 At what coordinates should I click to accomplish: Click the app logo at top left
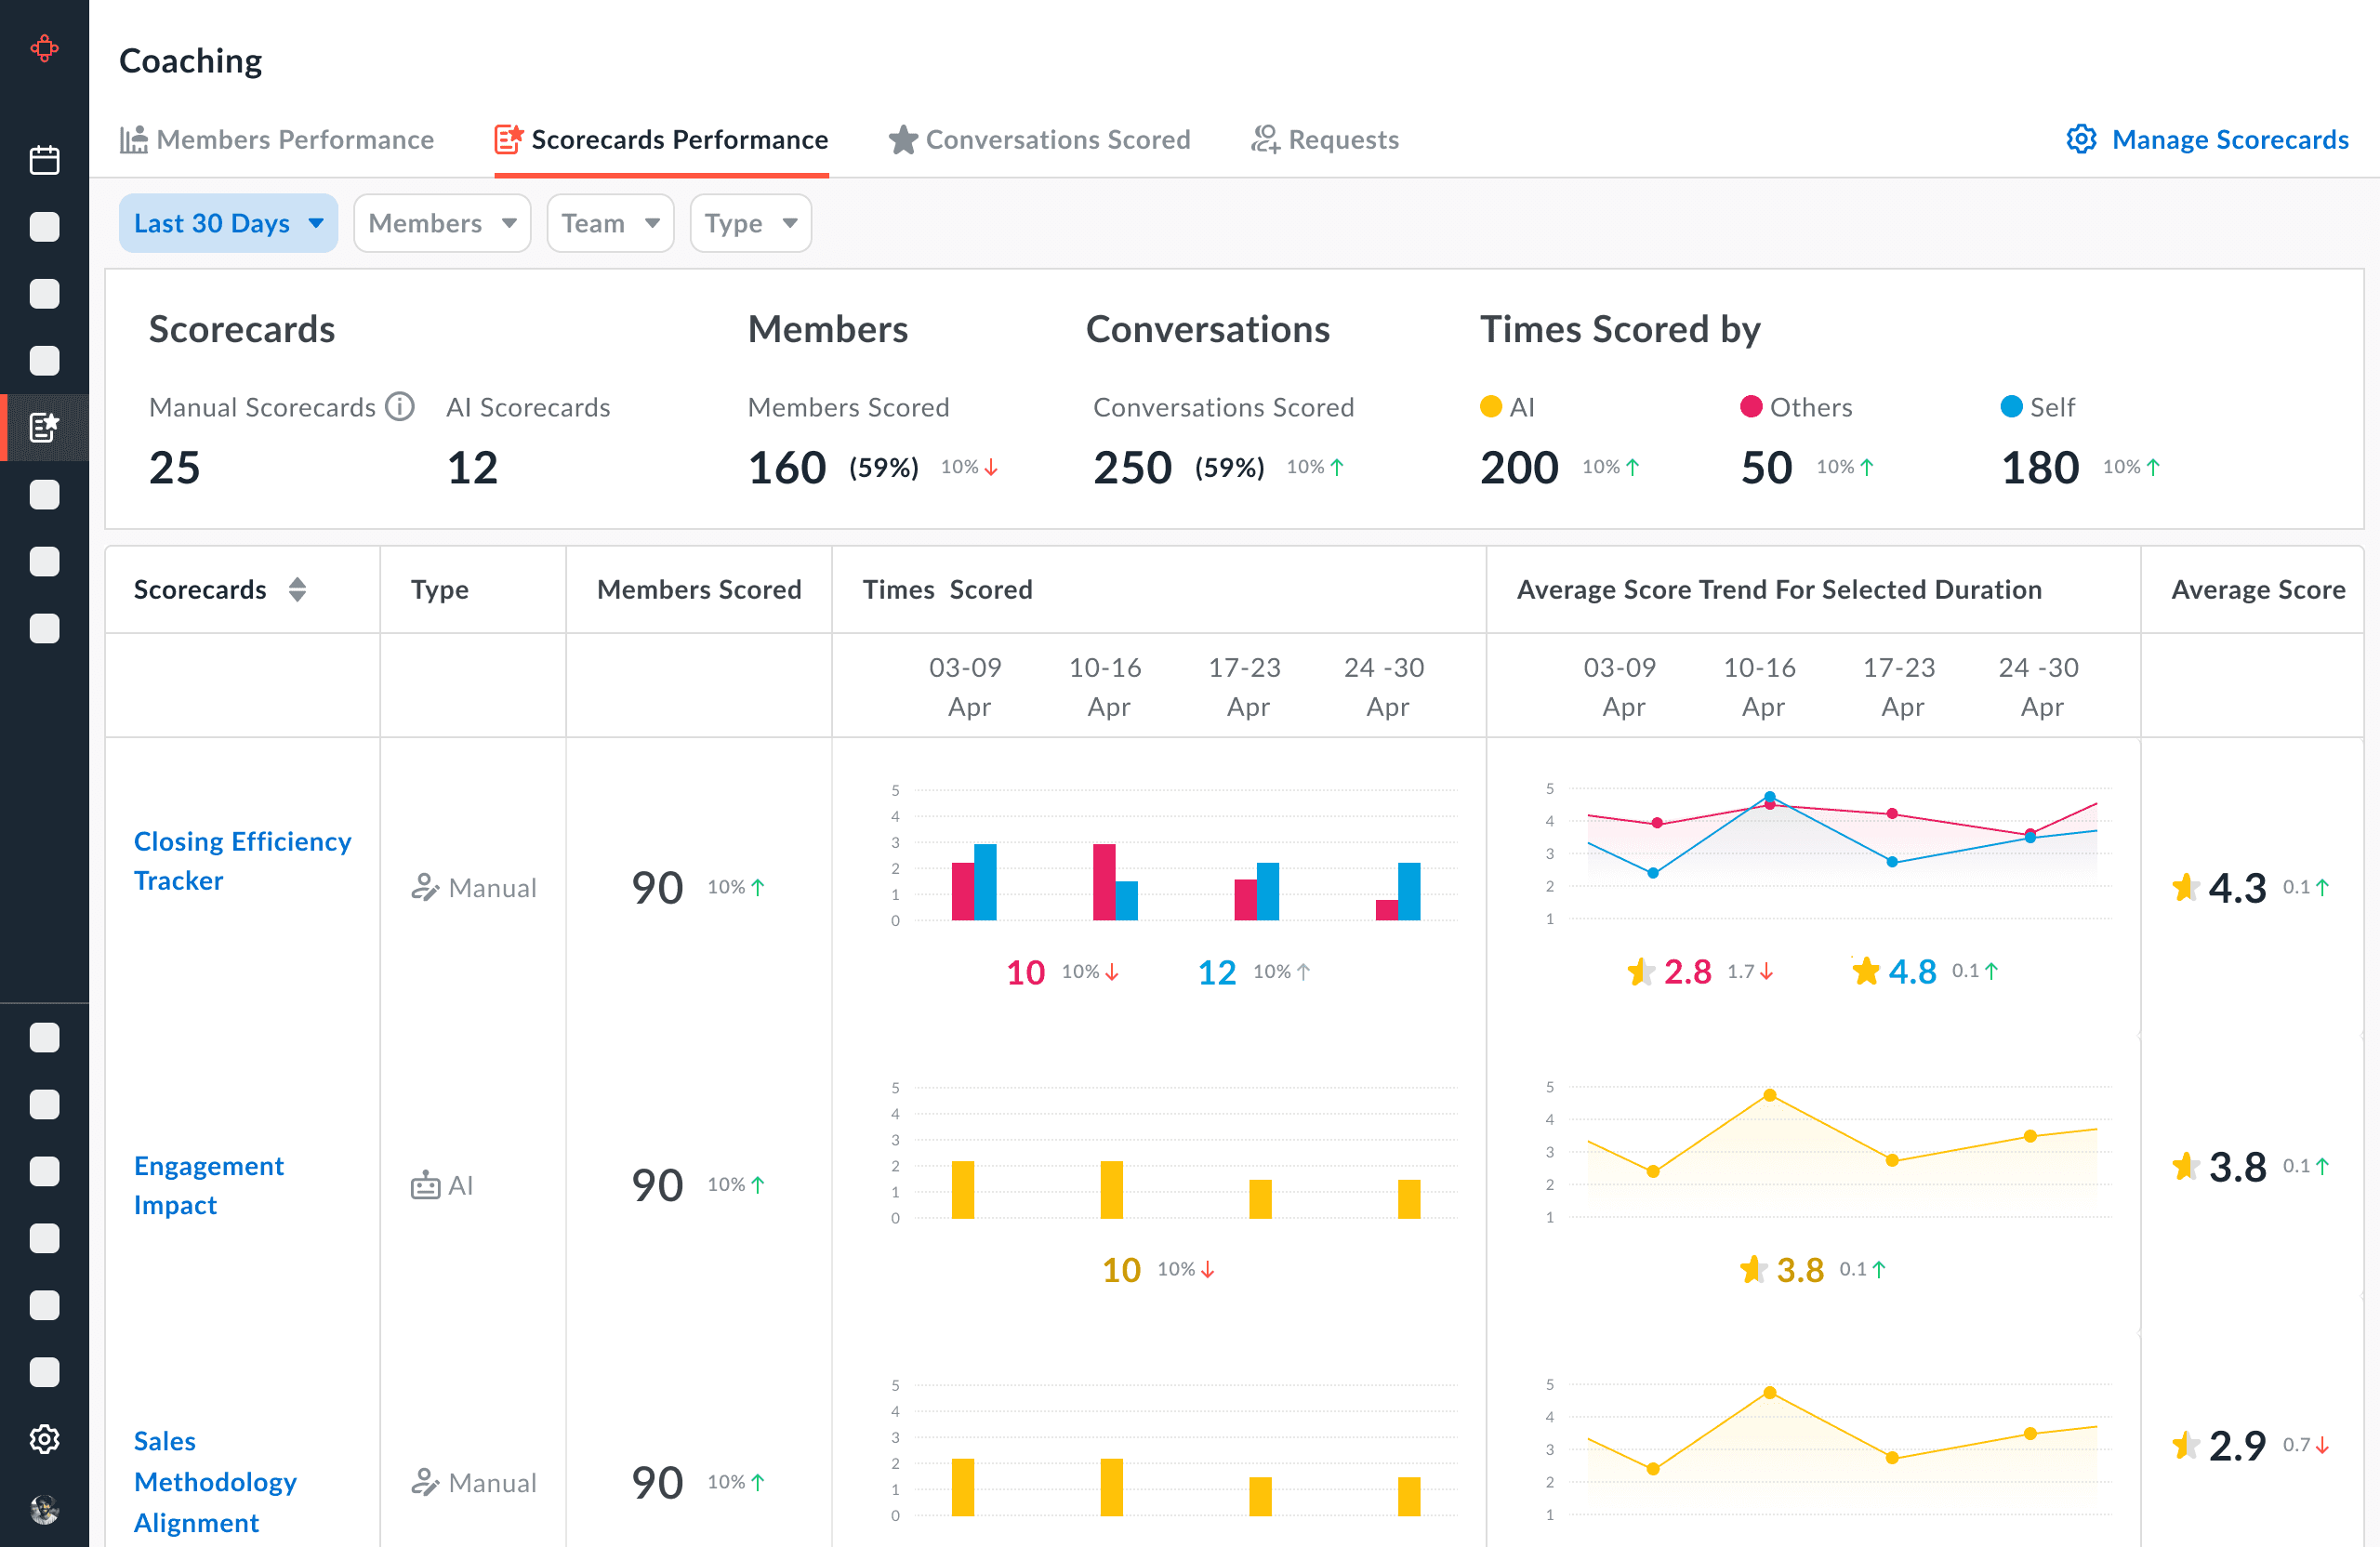click(44, 48)
